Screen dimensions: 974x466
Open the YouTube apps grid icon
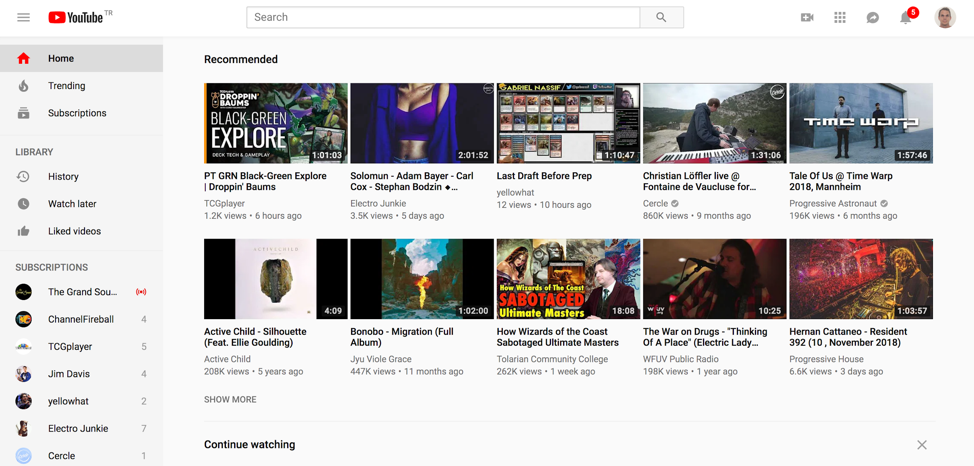pos(840,17)
